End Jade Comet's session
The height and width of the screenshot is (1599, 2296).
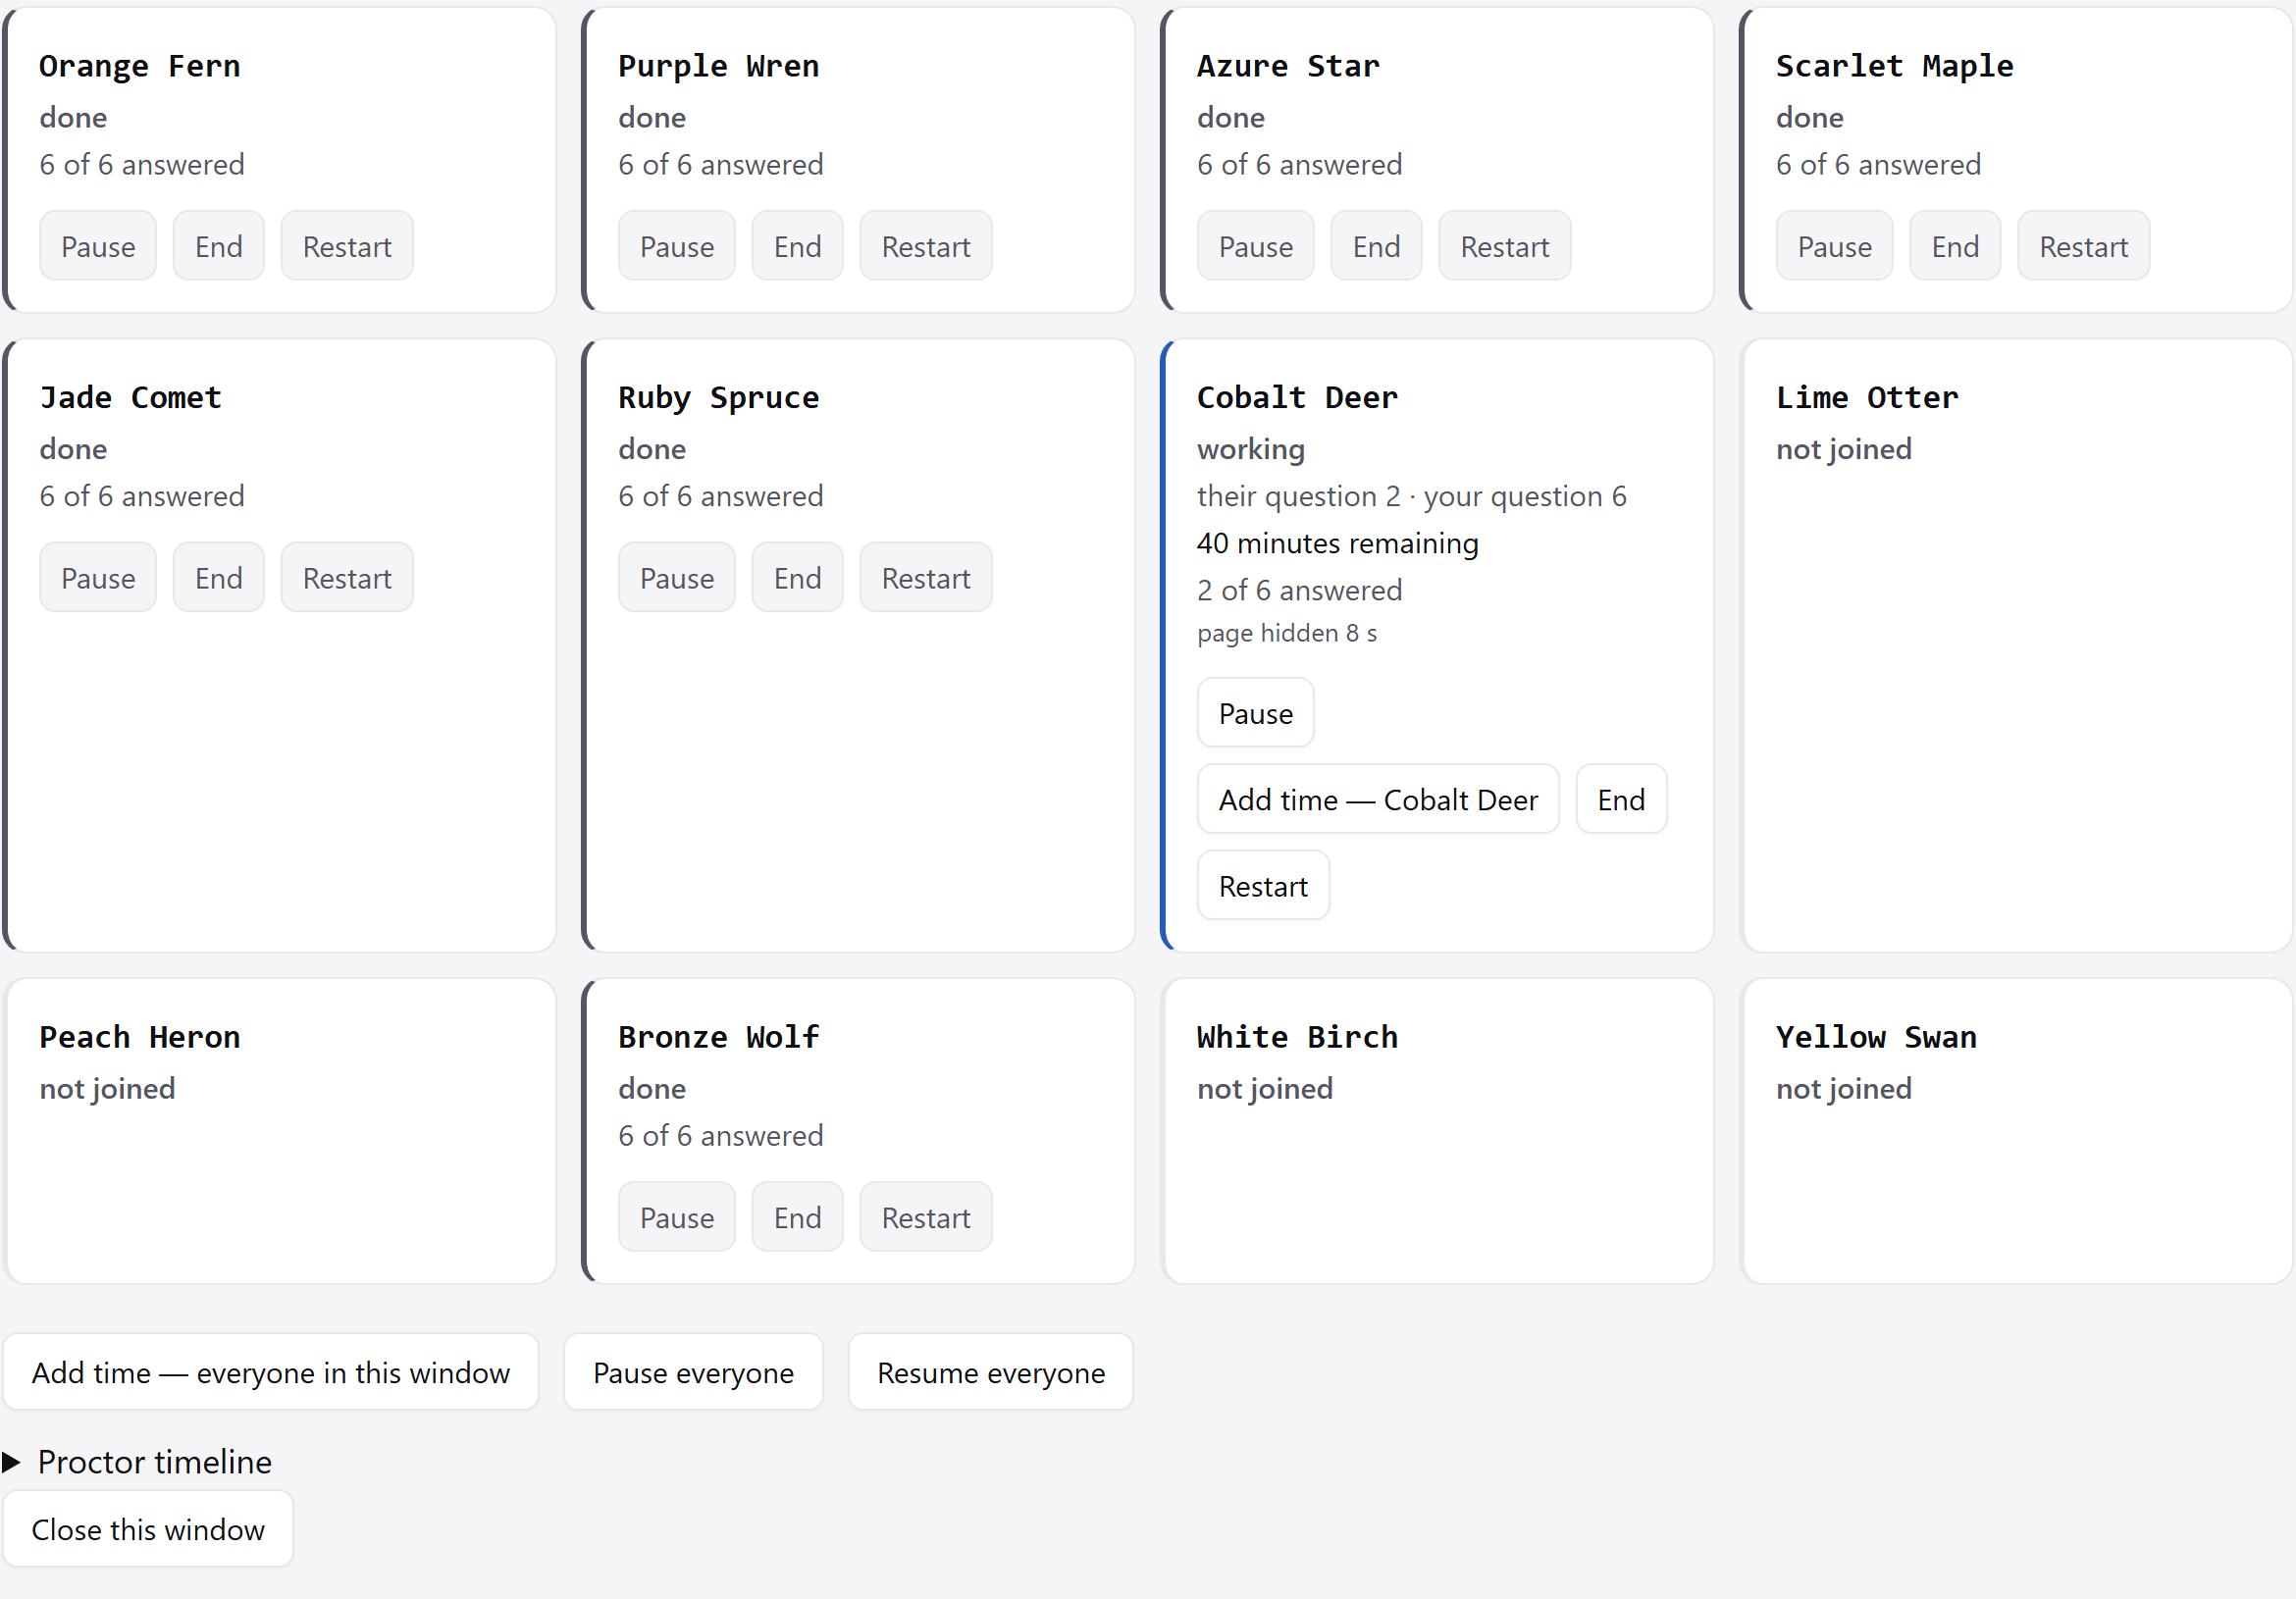(x=218, y=578)
